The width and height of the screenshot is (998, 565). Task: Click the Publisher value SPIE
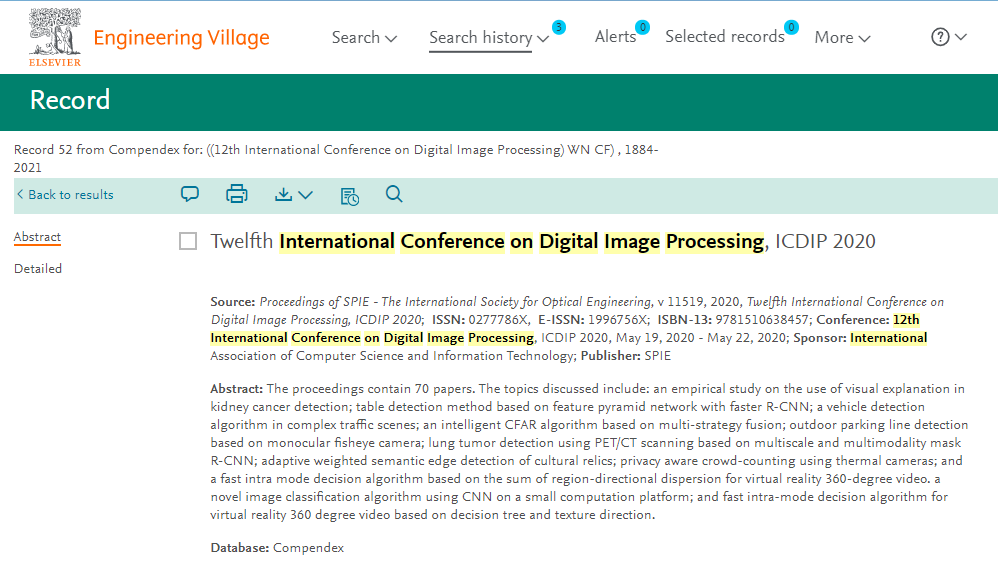pos(657,356)
